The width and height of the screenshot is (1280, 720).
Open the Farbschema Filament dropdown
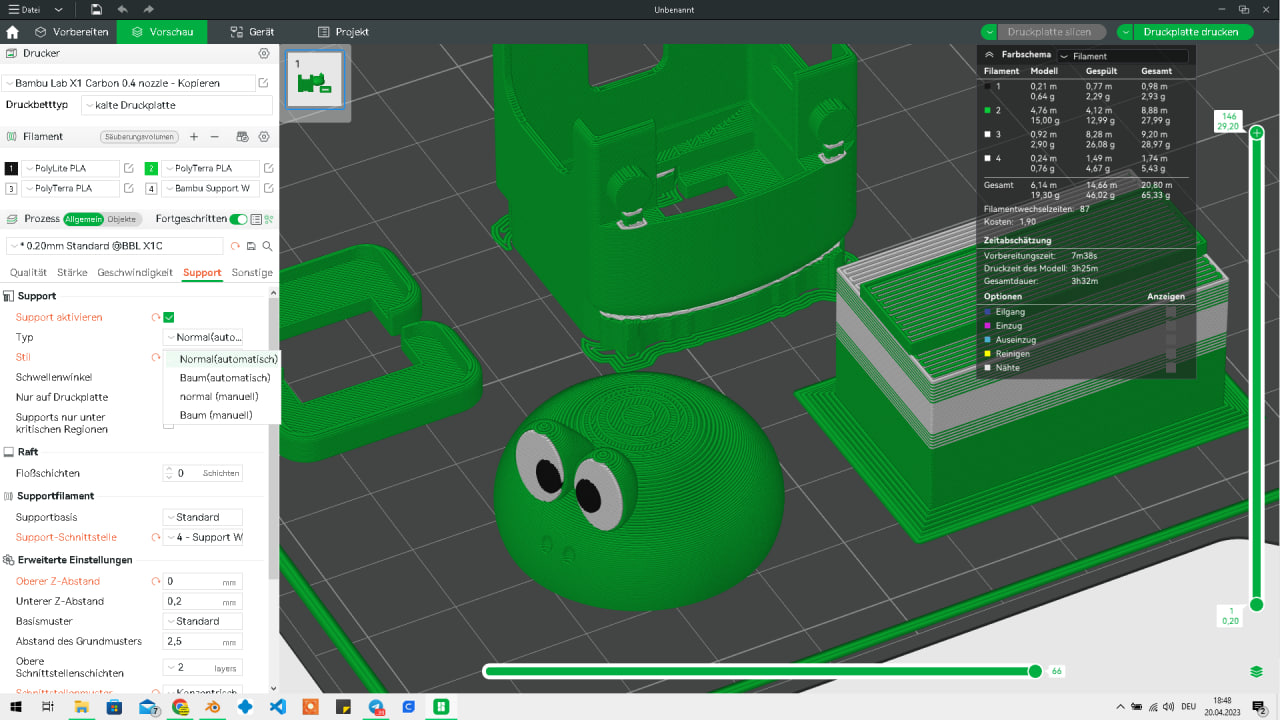(1123, 56)
